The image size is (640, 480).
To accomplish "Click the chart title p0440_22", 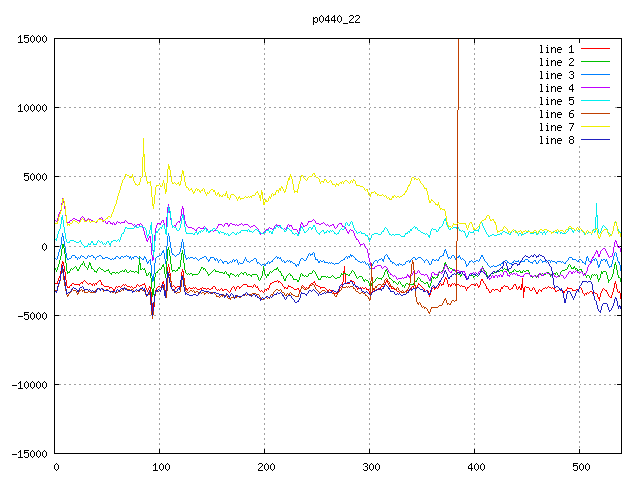I will (x=338, y=18).
